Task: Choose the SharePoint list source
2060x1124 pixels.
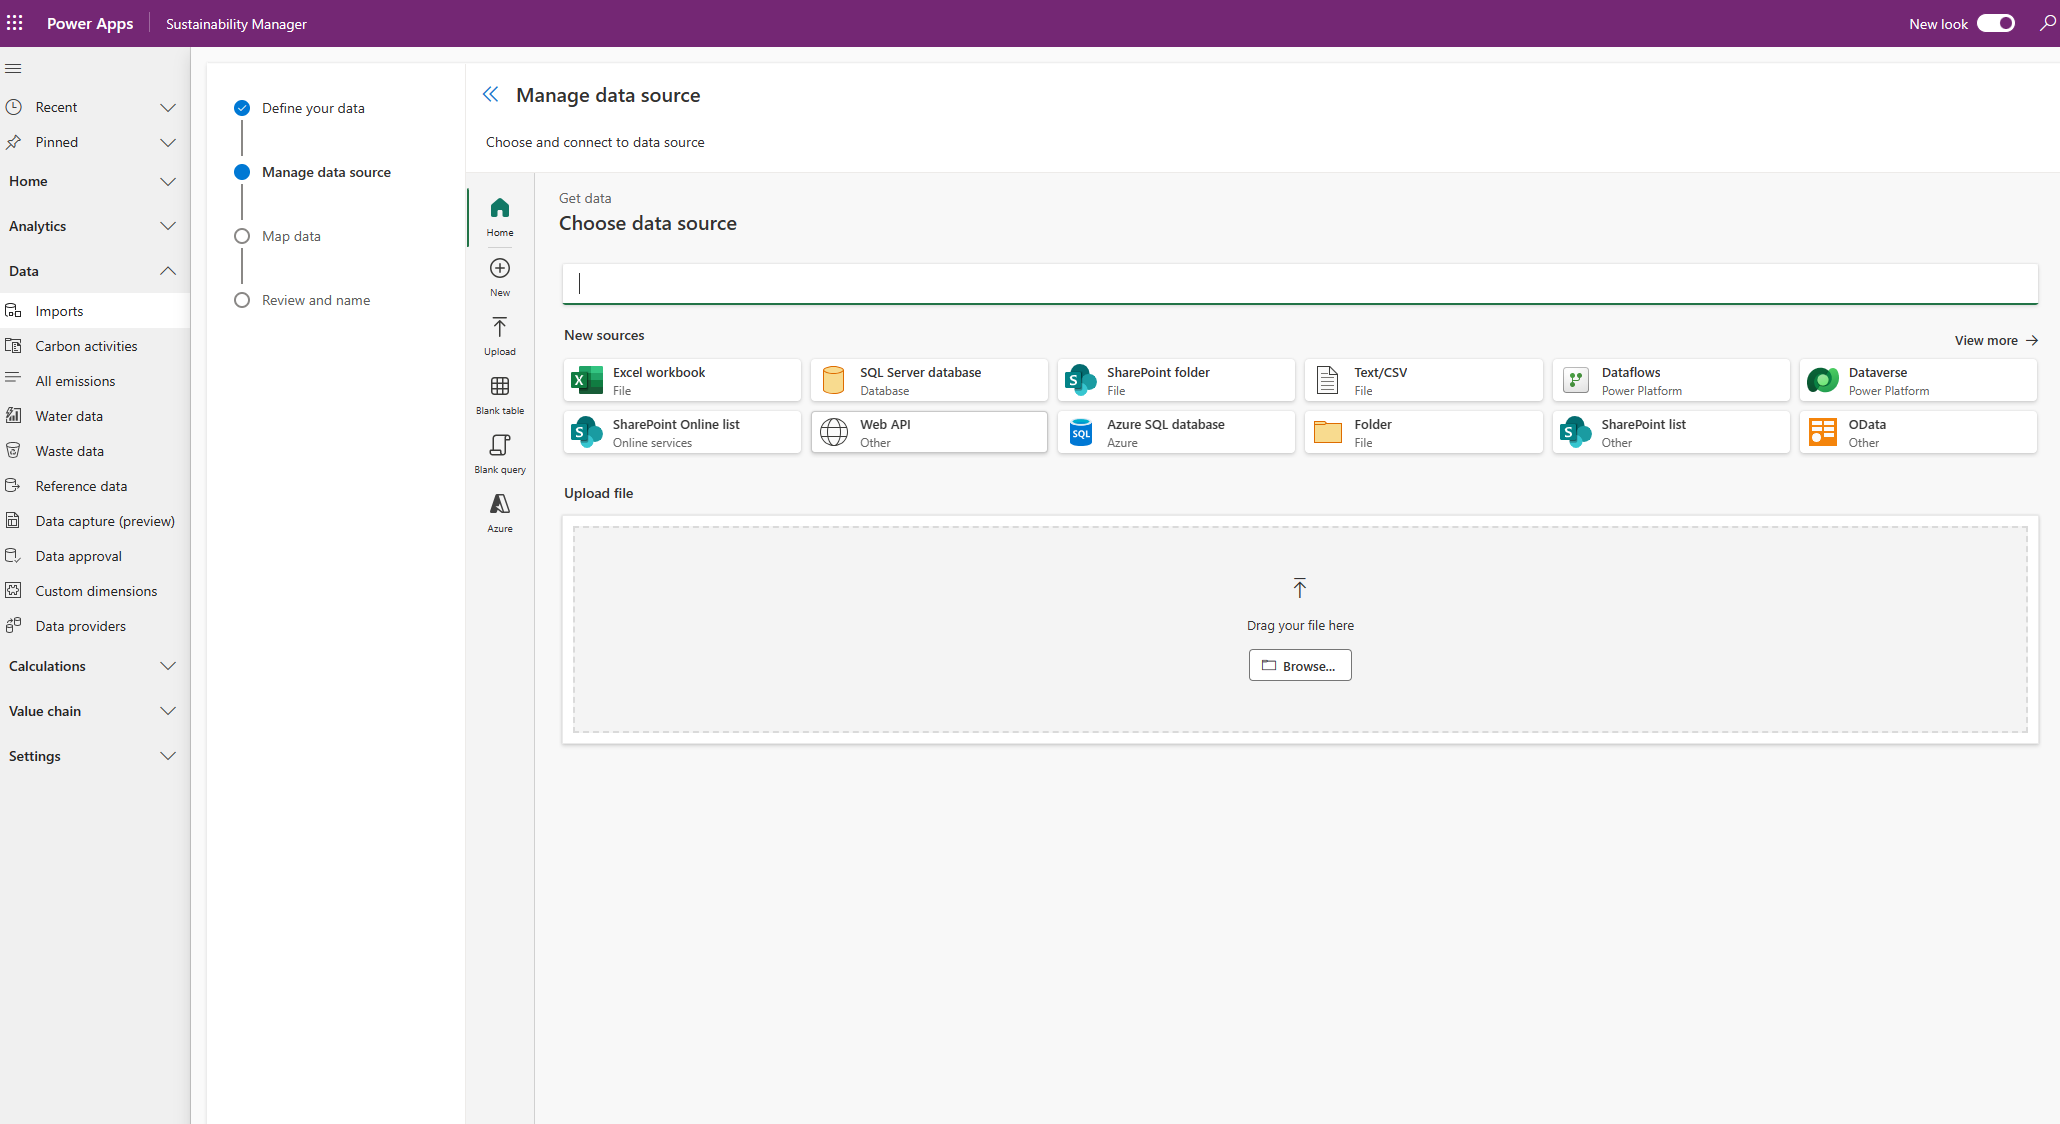Action: tap(1671, 432)
